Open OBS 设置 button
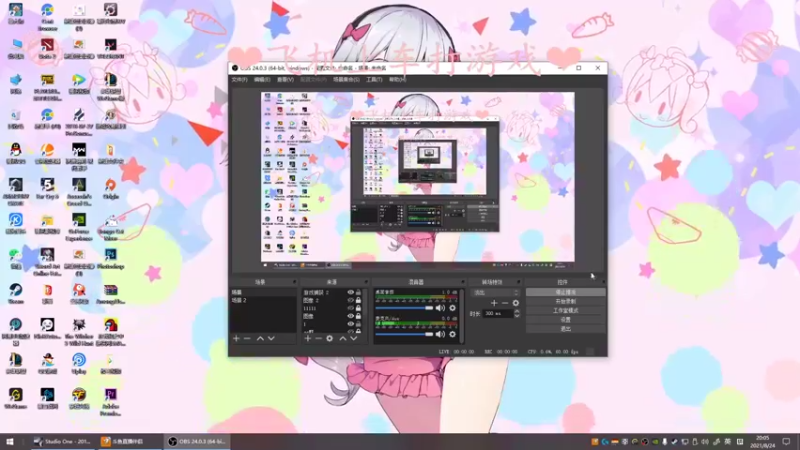The width and height of the screenshot is (800, 450). click(x=565, y=320)
